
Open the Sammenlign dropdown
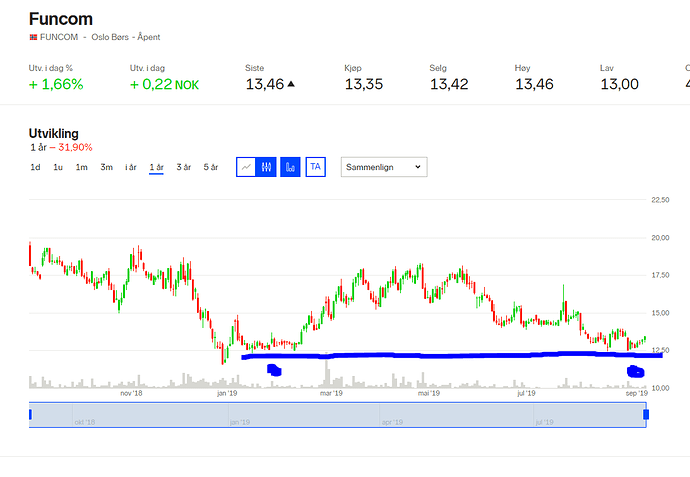tap(384, 167)
